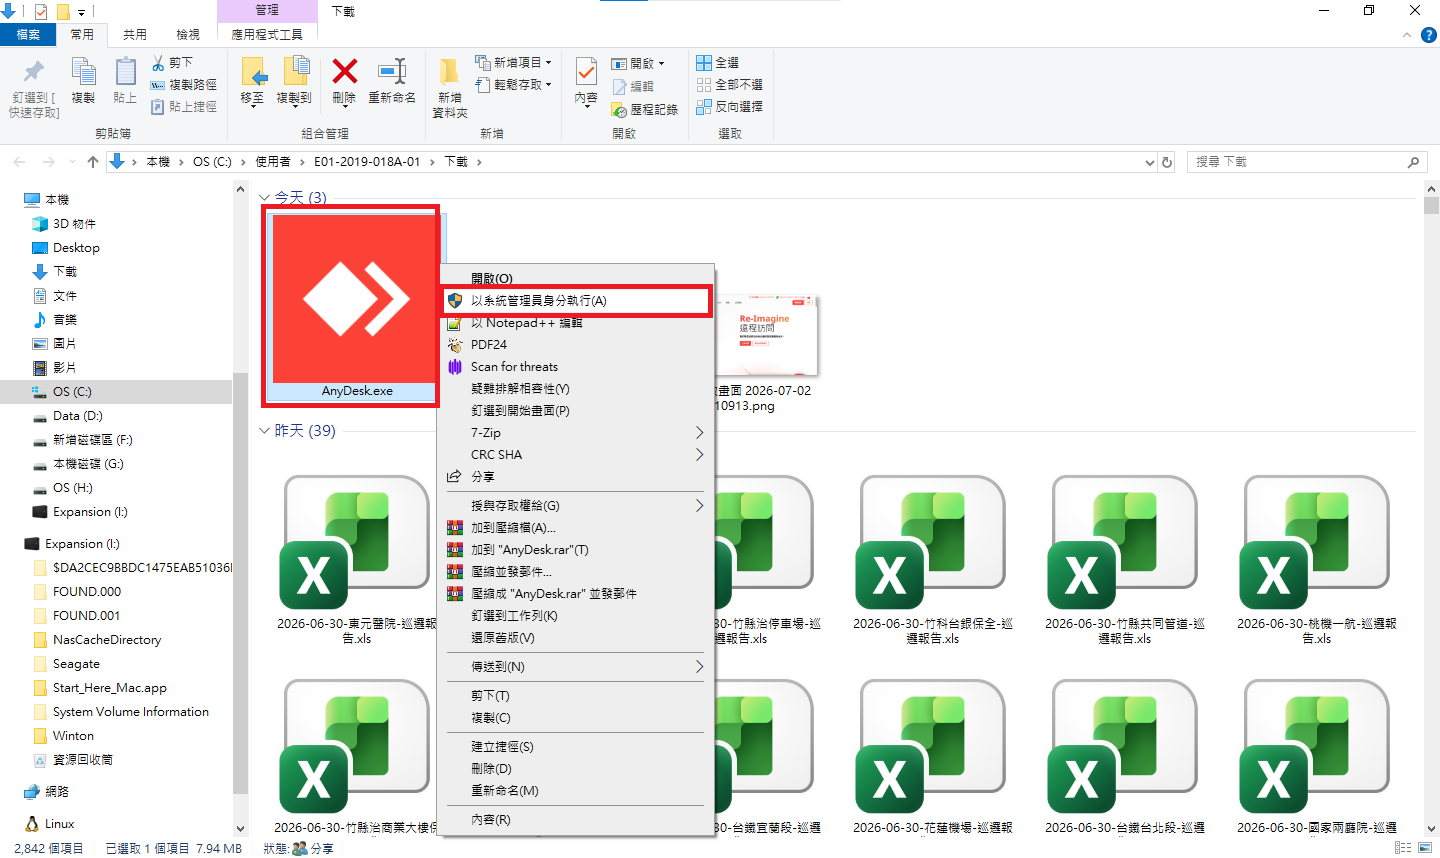Click the 重新命名 rename icon
Screen dimensions: 1440x858
(x=392, y=71)
